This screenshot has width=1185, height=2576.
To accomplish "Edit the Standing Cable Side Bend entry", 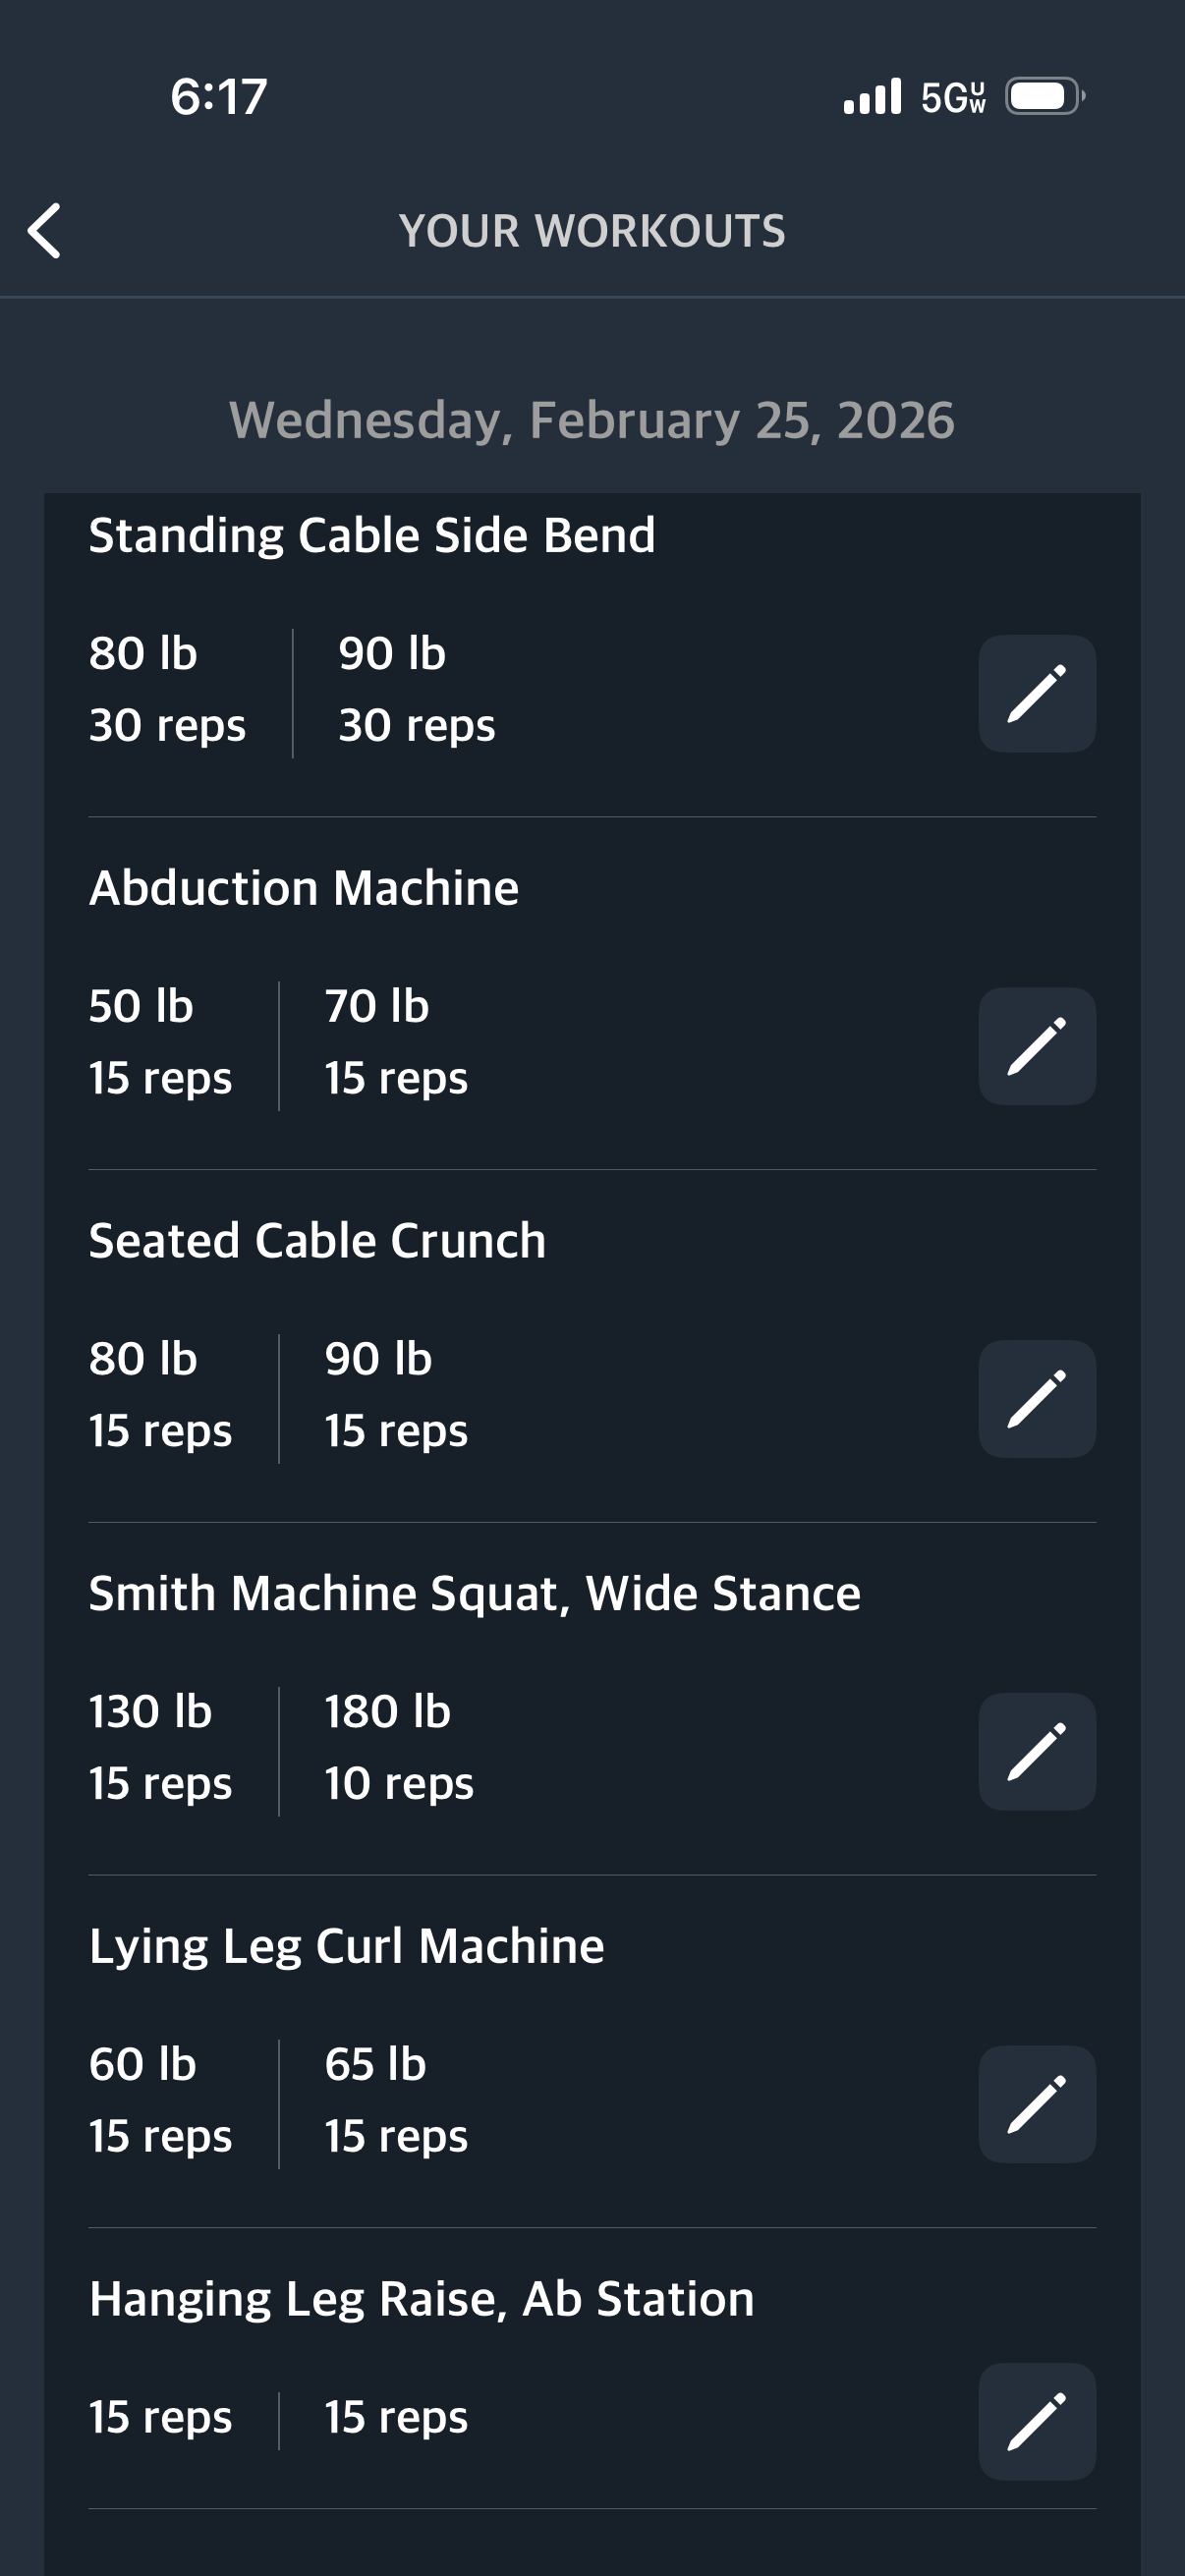I will coord(1036,693).
